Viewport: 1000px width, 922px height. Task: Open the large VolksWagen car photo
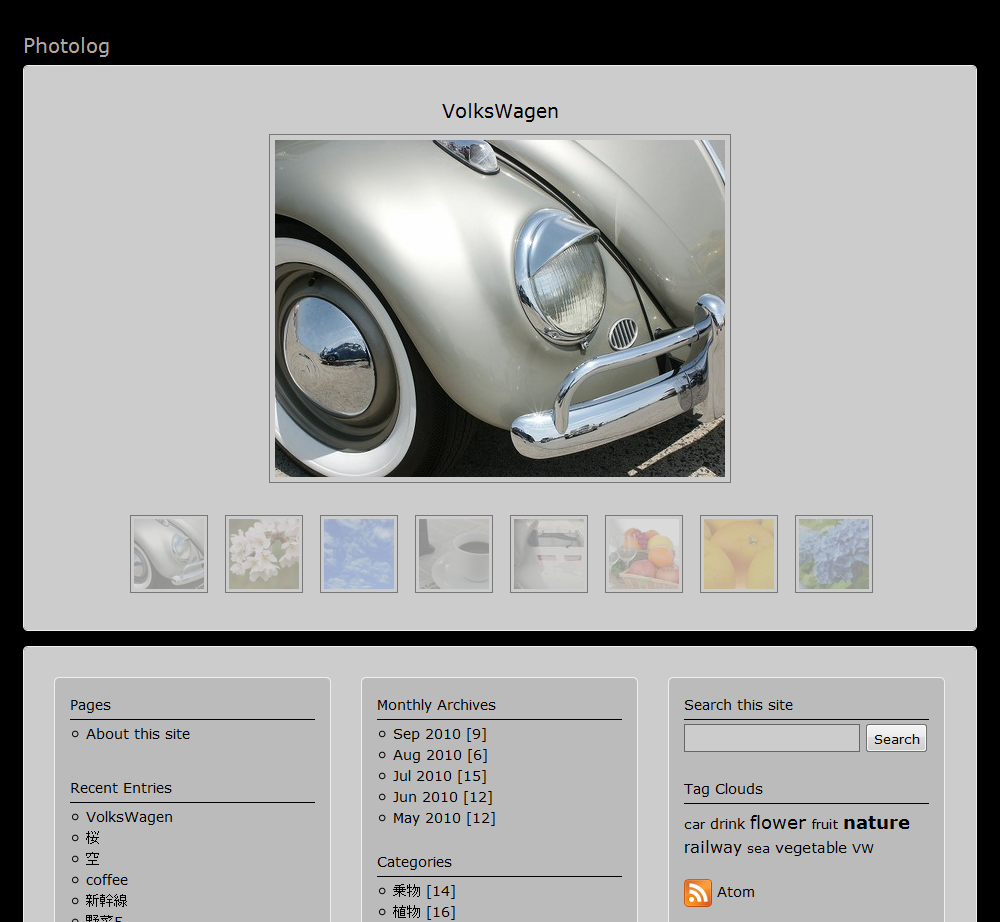[500, 309]
